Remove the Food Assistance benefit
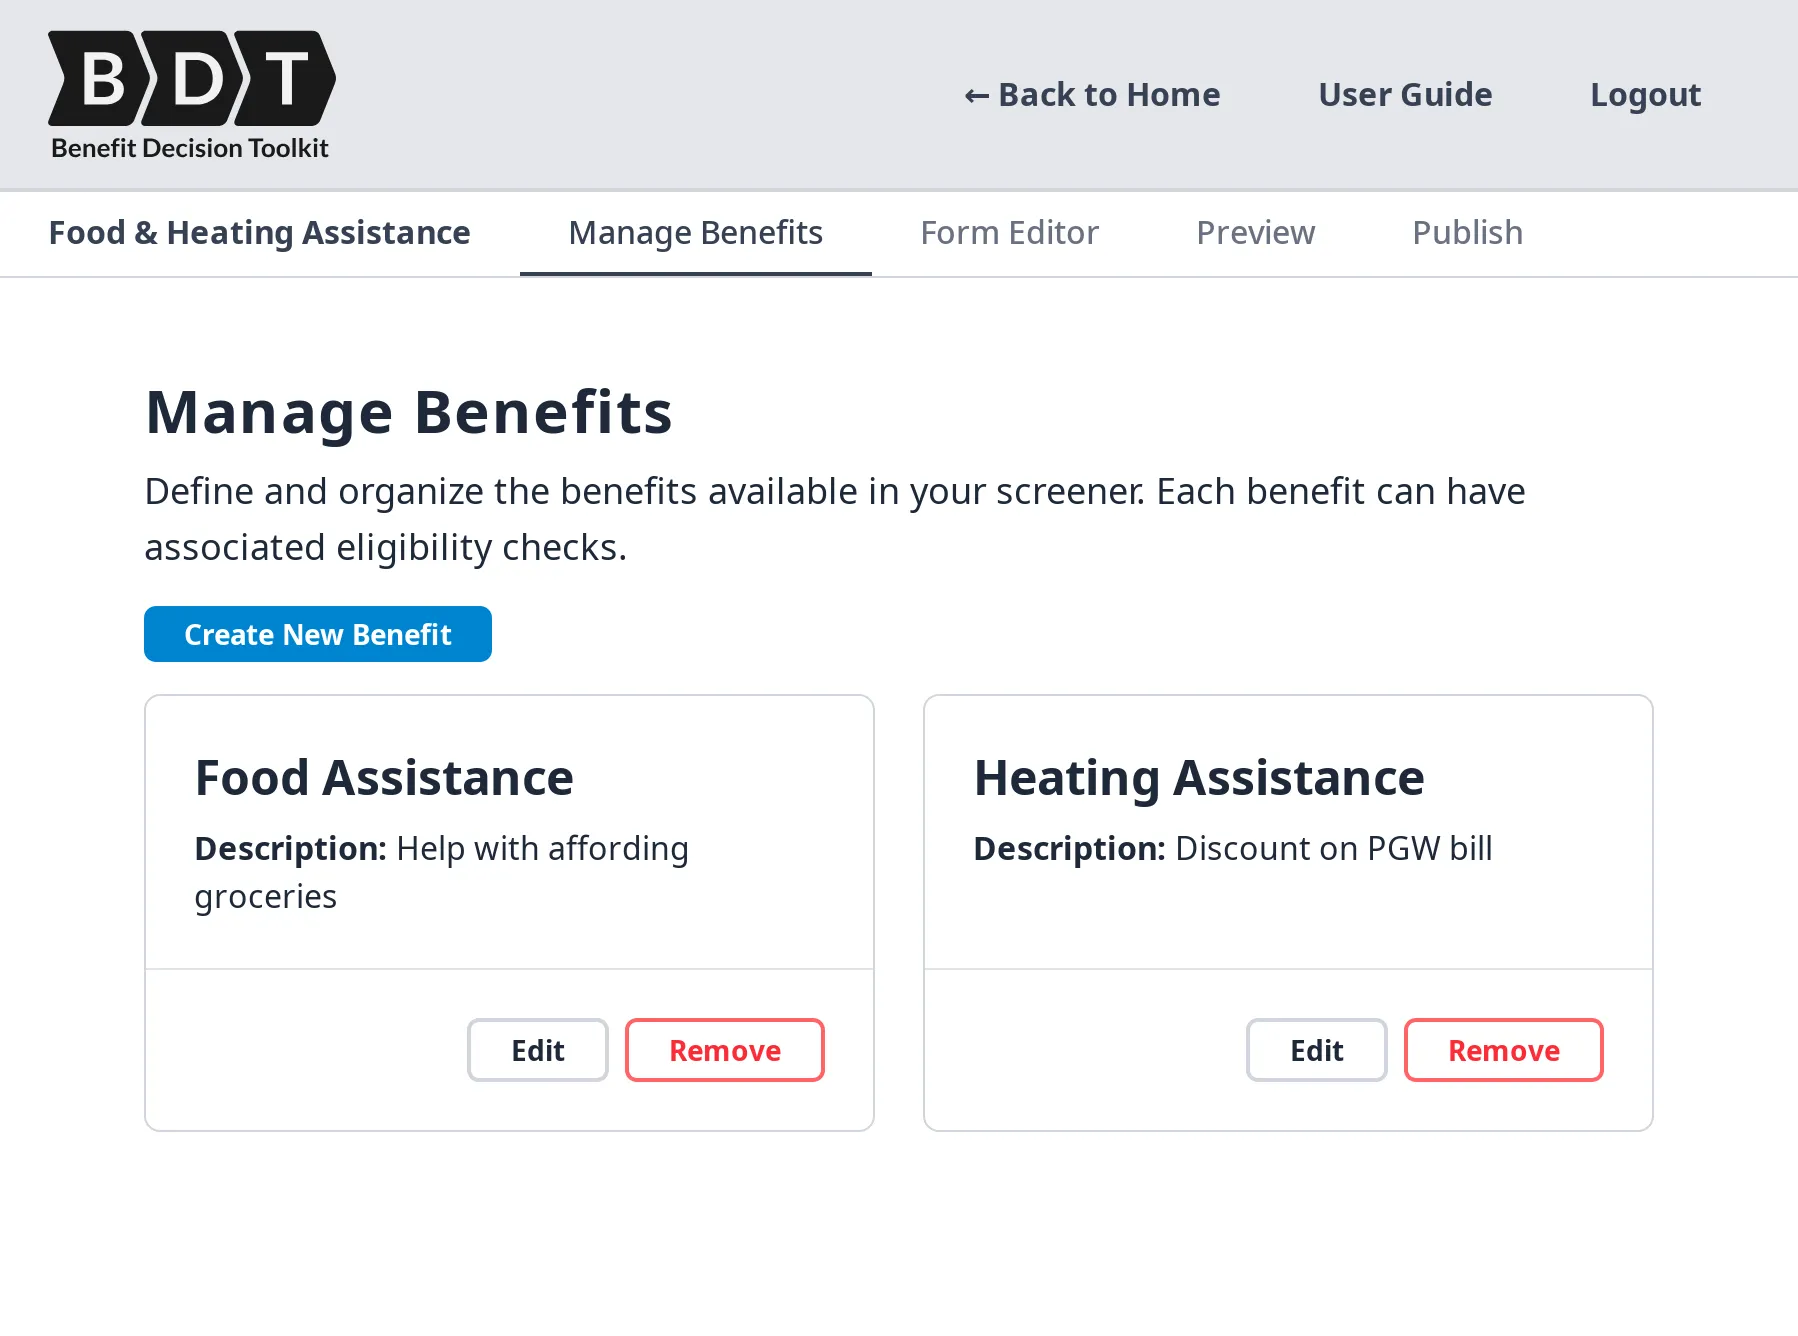The width and height of the screenshot is (1798, 1336). click(x=724, y=1050)
